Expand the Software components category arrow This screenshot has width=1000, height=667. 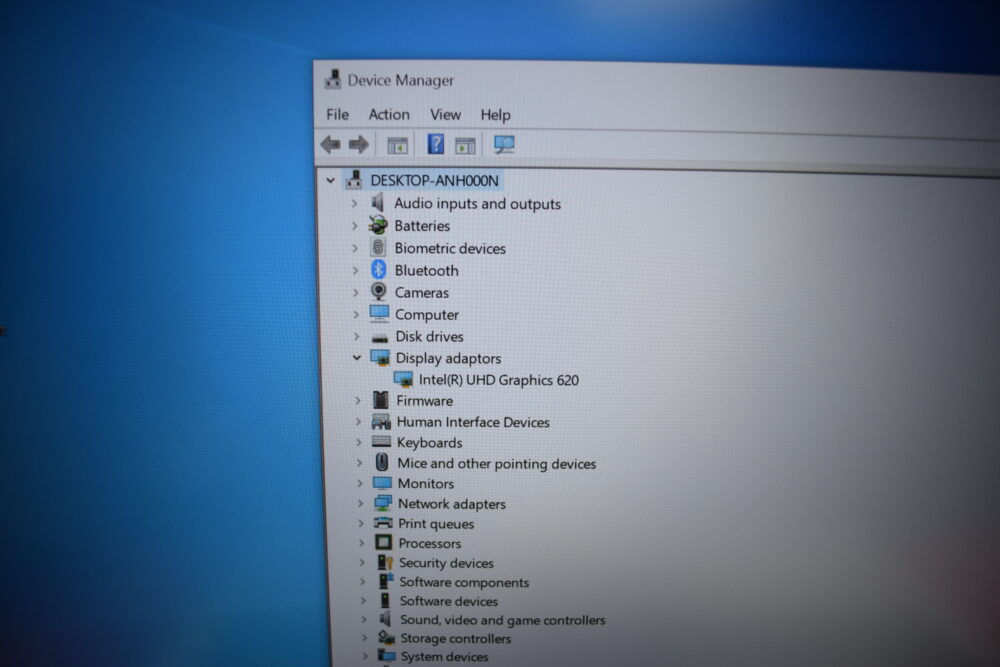coord(363,582)
